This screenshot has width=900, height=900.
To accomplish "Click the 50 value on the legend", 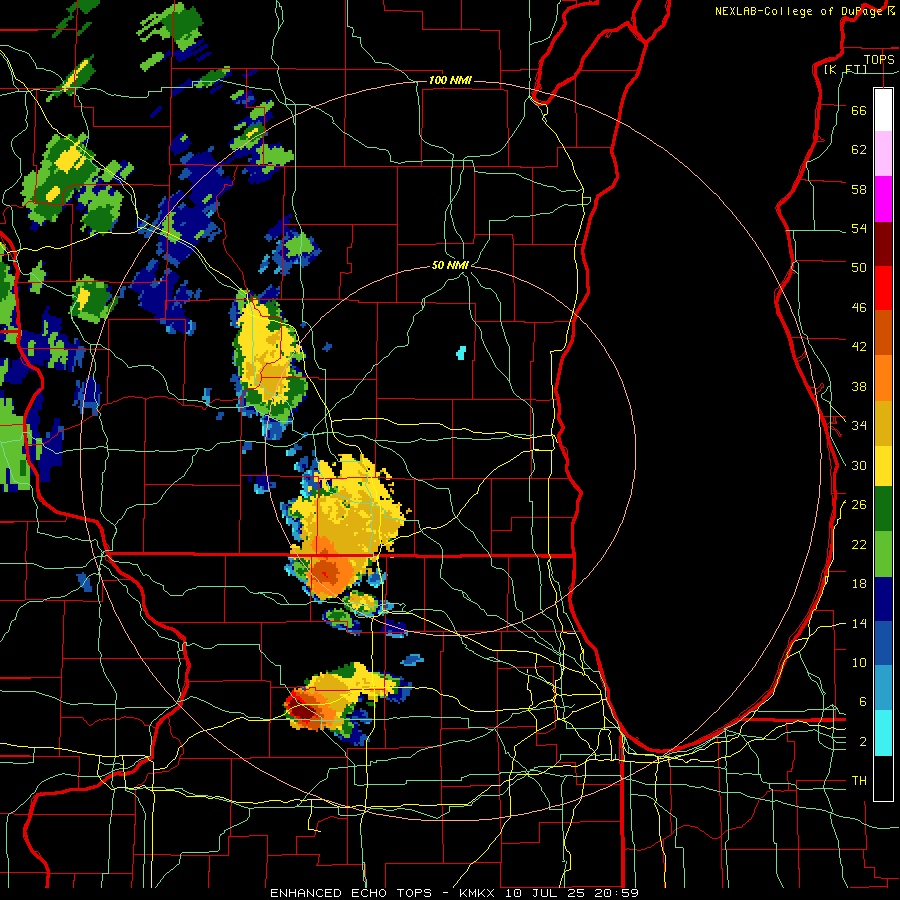I will click(859, 268).
